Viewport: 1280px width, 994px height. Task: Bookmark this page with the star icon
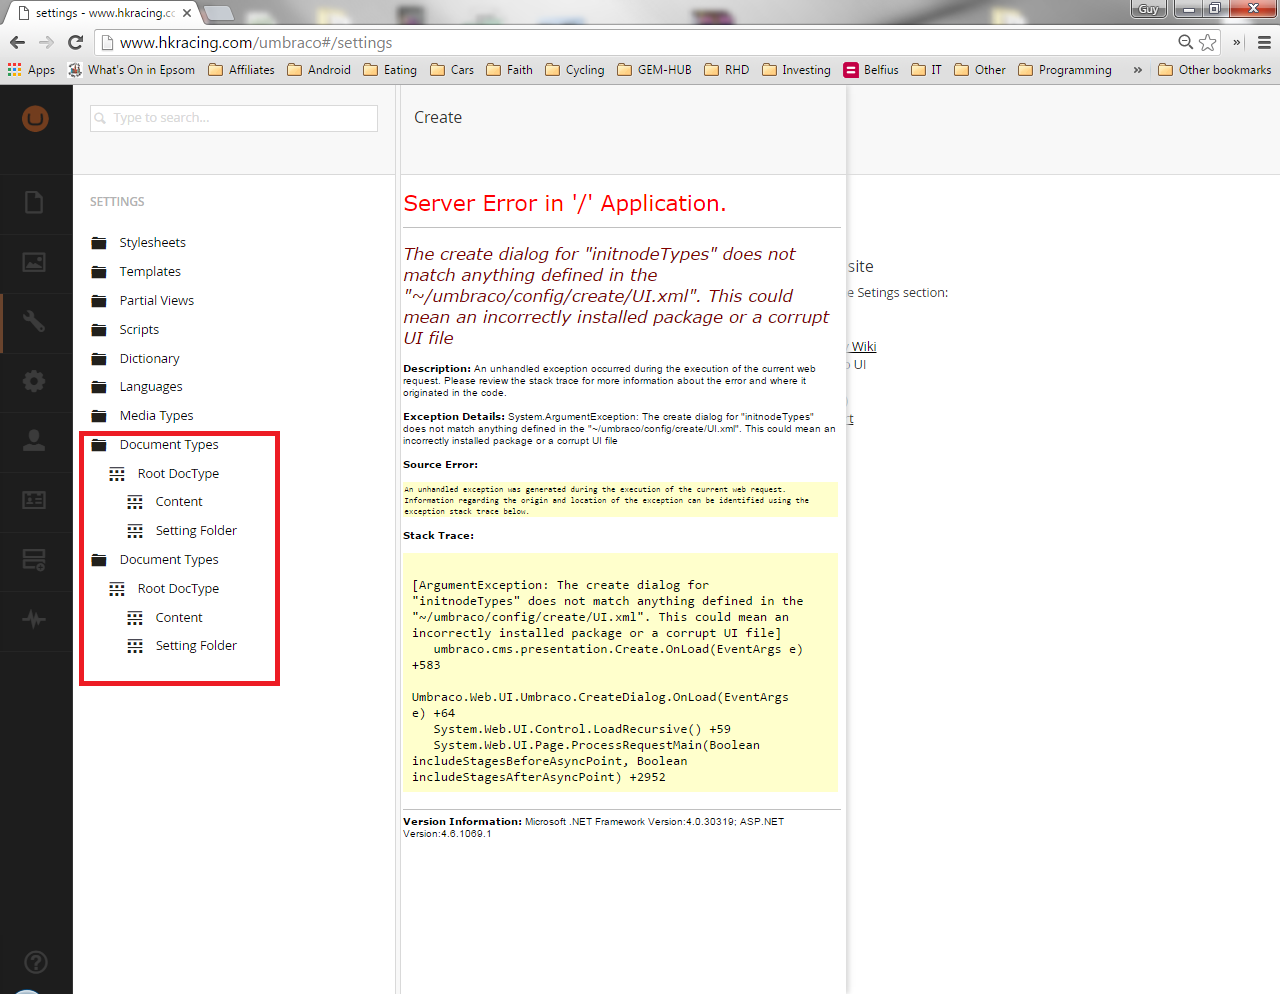click(1208, 42)
